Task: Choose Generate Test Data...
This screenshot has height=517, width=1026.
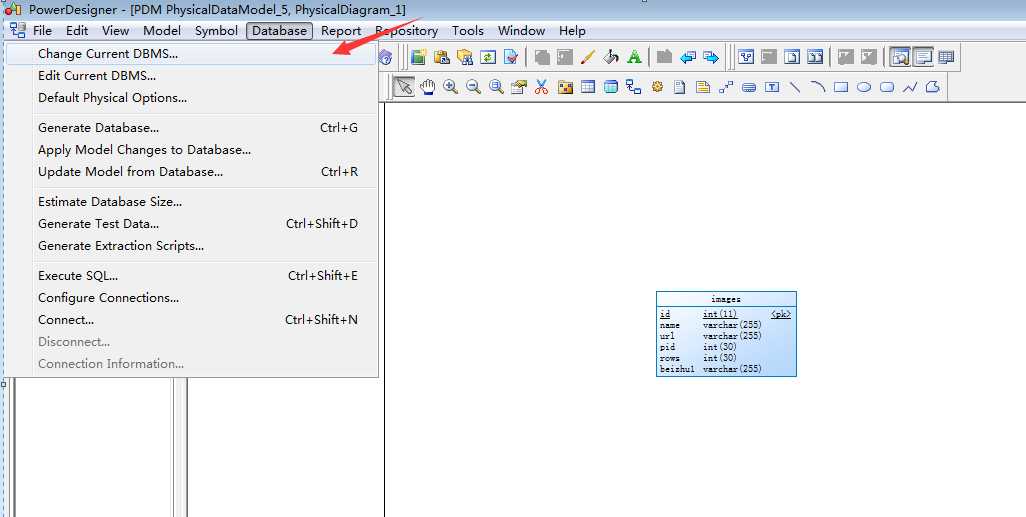Action: [192, 224]
